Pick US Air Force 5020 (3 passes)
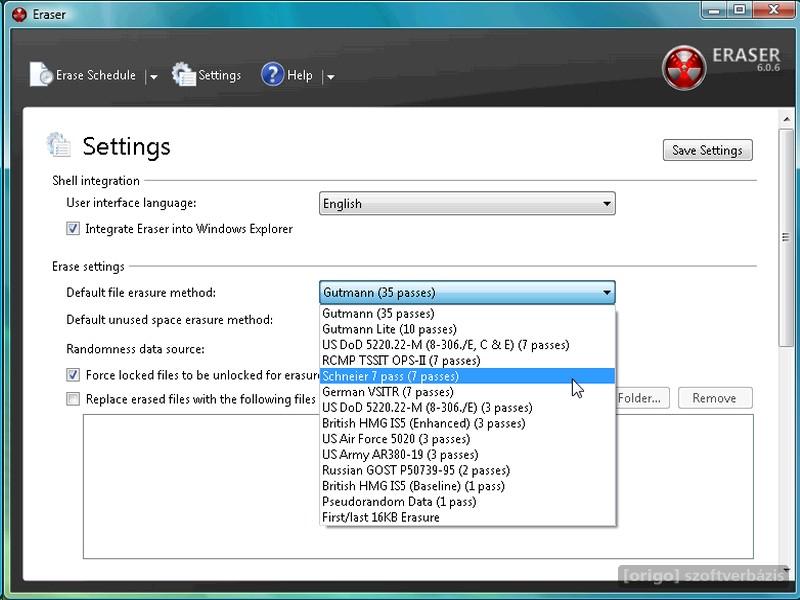800x600 pixels. pyautogui.click(x=467, y=439)
